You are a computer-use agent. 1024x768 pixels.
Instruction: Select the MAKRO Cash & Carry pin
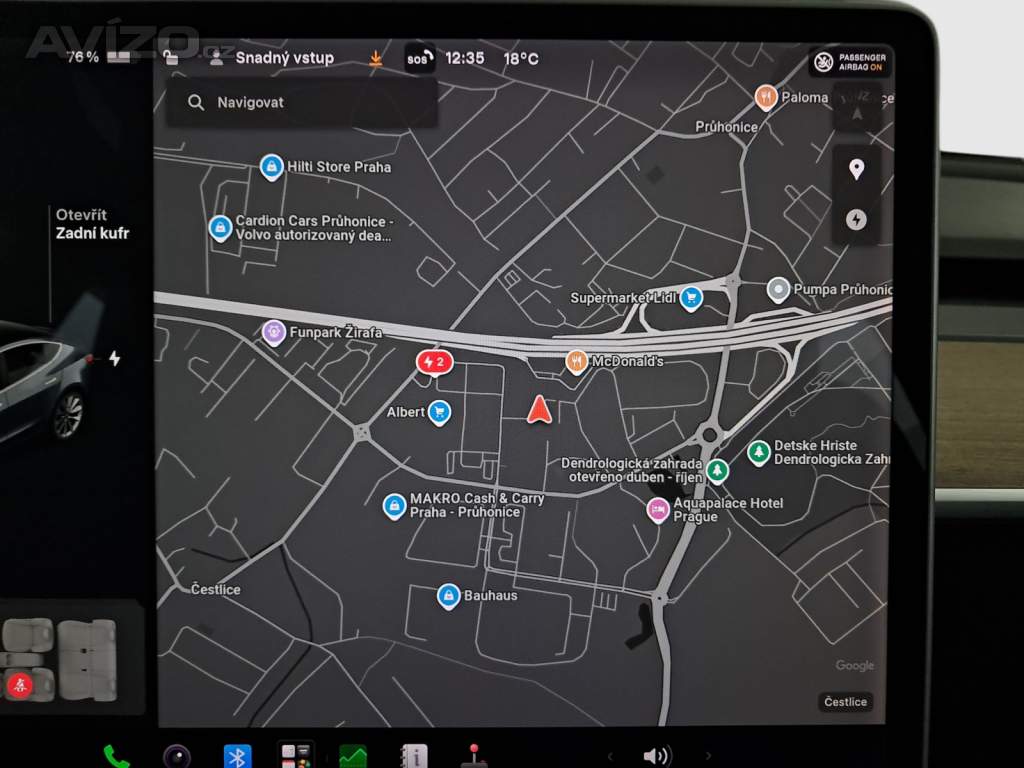click(x=394, y=506)
